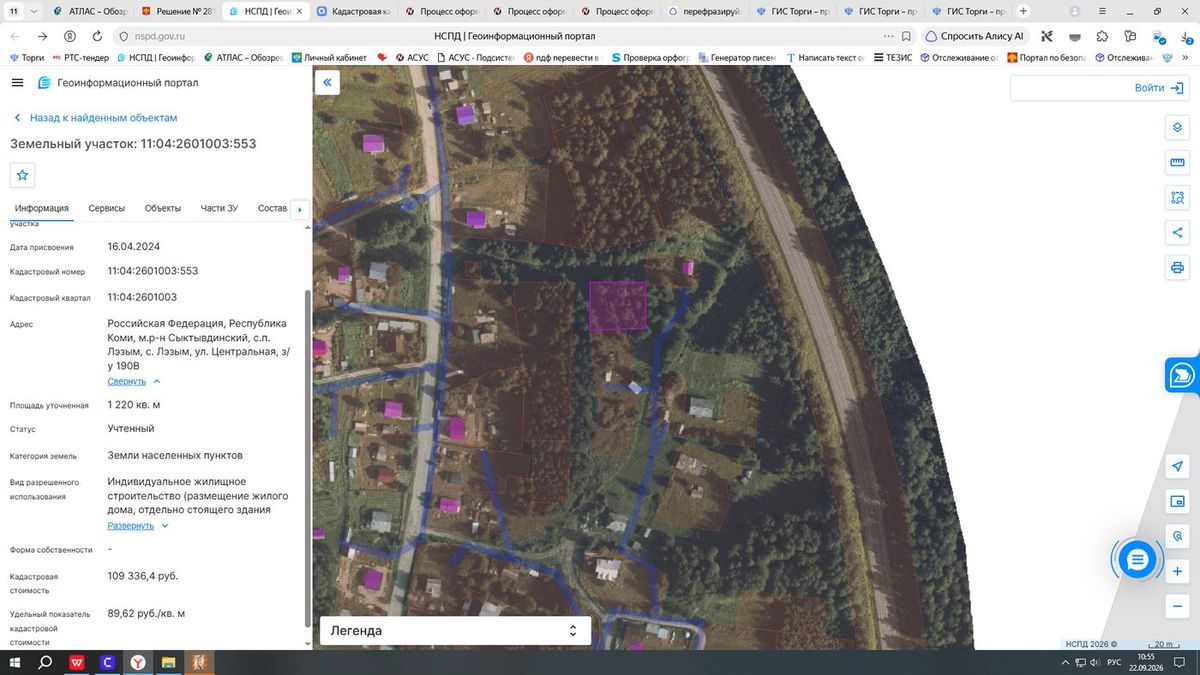Image resolution: width=1200 pixels, height=675 pixels.
Task: Go back to found objects
Action: 95,118
